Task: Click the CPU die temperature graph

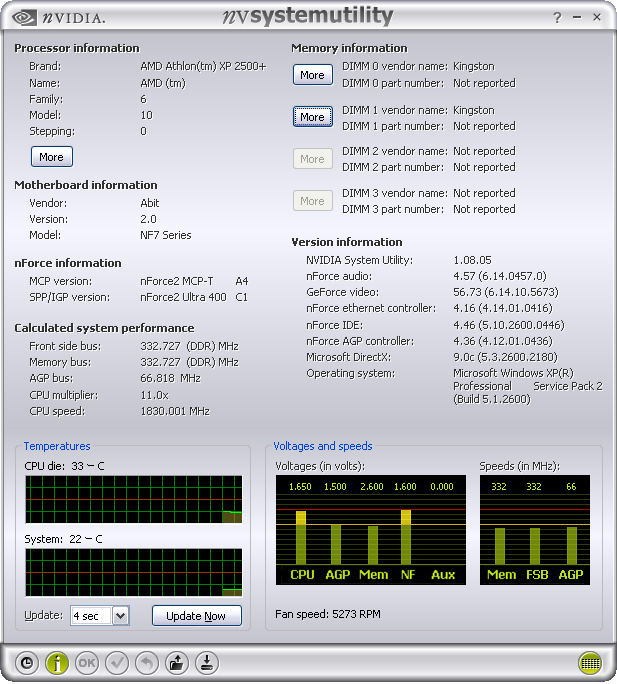Action: (133, 499)
